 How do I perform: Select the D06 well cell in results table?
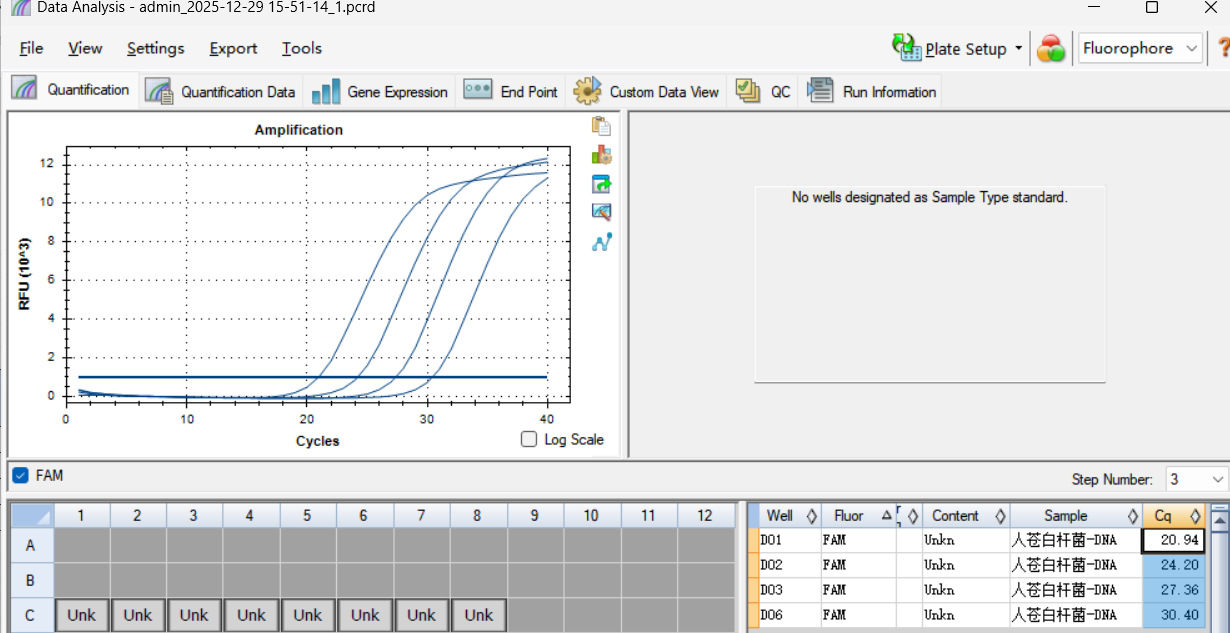click(789, 616)
